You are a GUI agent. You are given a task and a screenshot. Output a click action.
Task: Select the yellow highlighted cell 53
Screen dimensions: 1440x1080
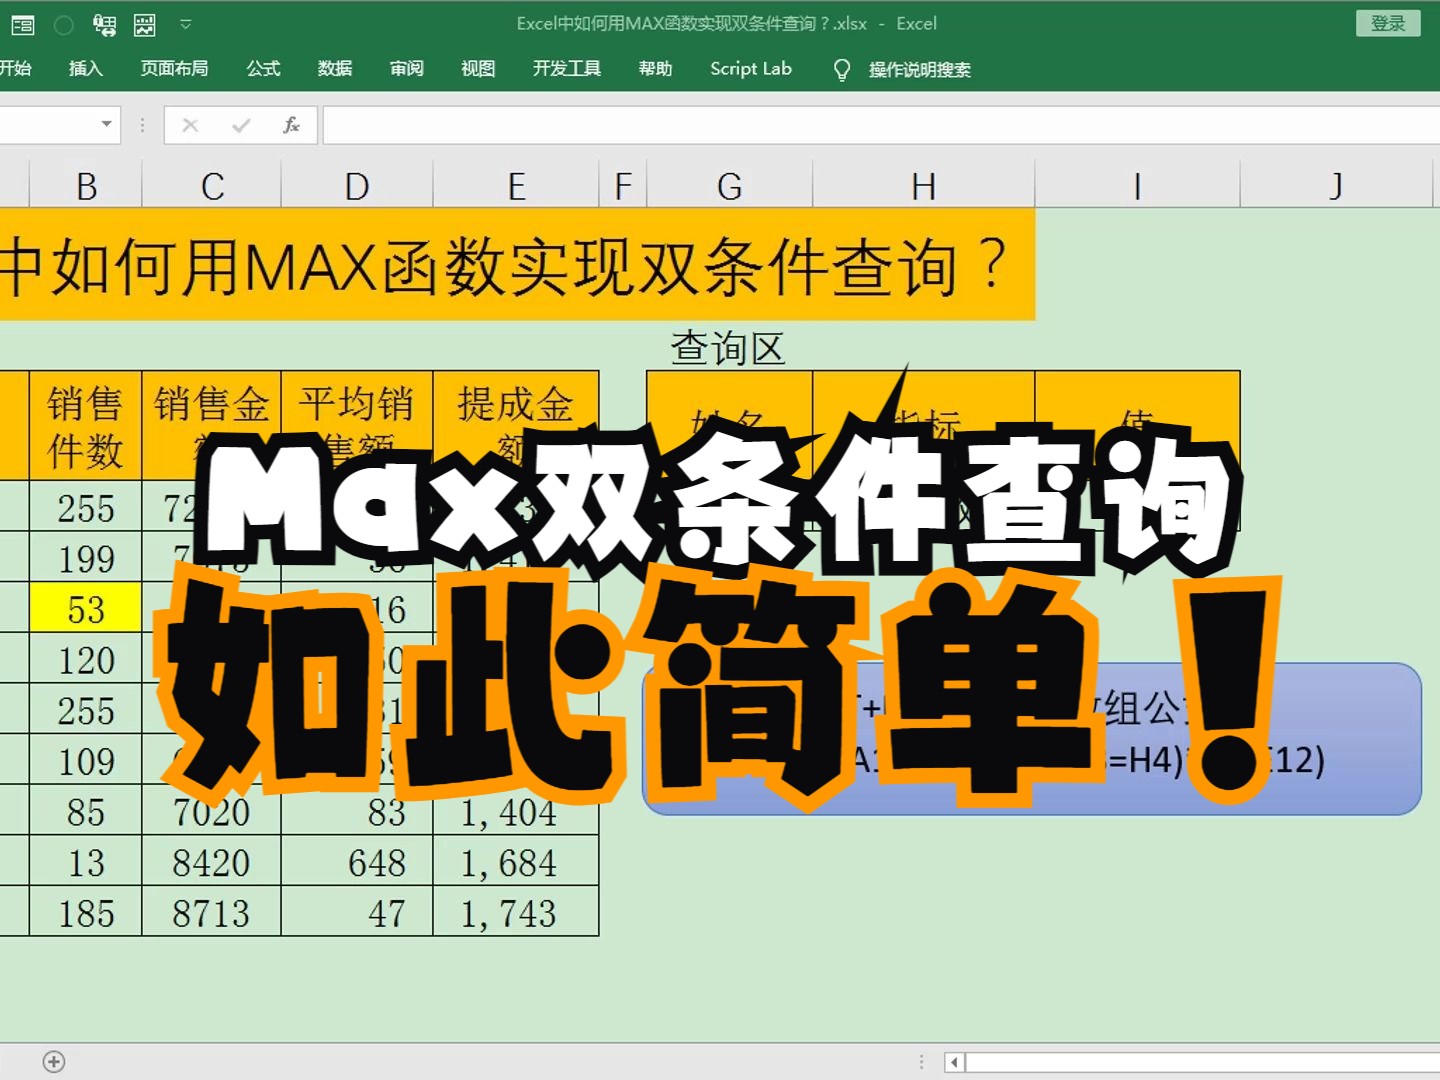86,609
